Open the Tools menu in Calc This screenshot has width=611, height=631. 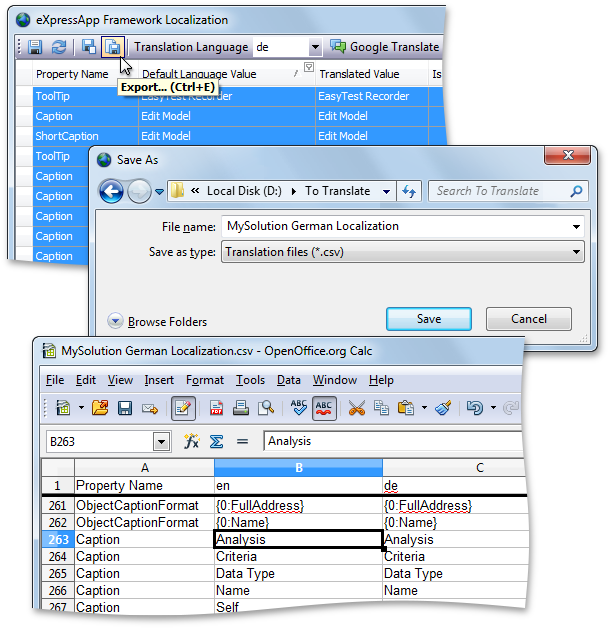[x=250, y=380]
